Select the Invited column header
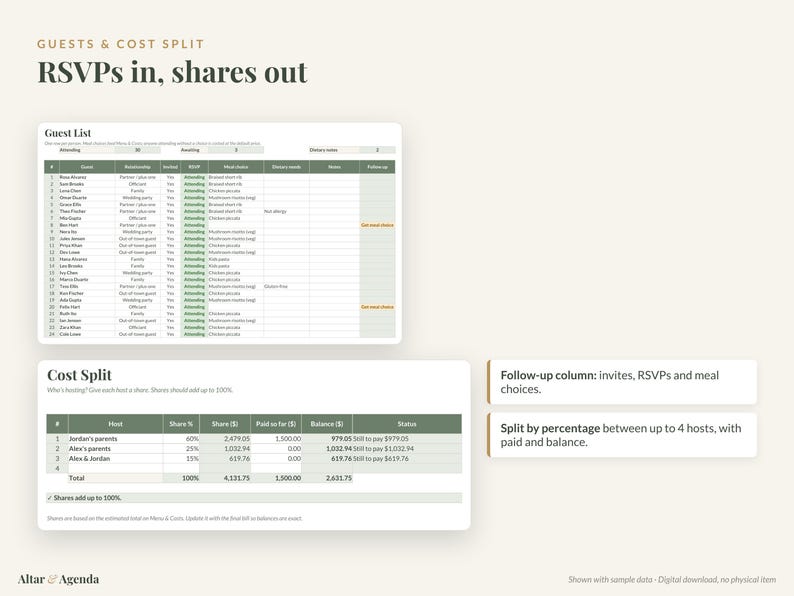 pos(171,167)
